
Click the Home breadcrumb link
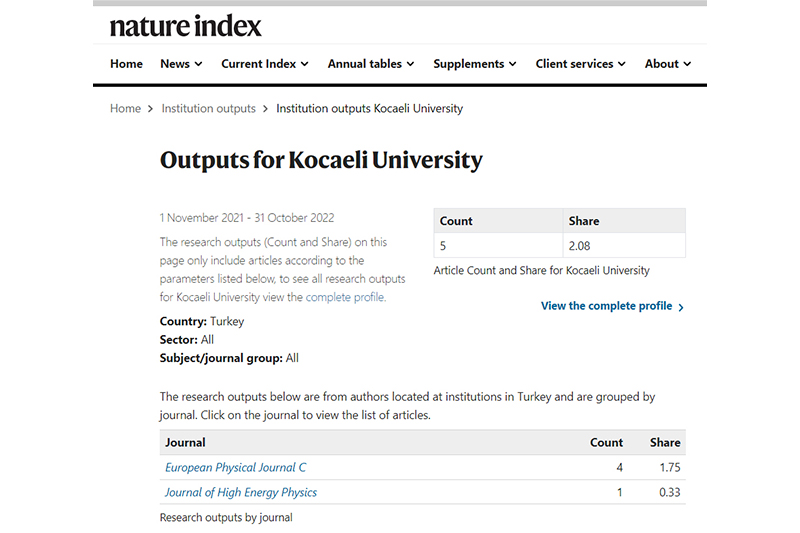click(x=125, y=109)
